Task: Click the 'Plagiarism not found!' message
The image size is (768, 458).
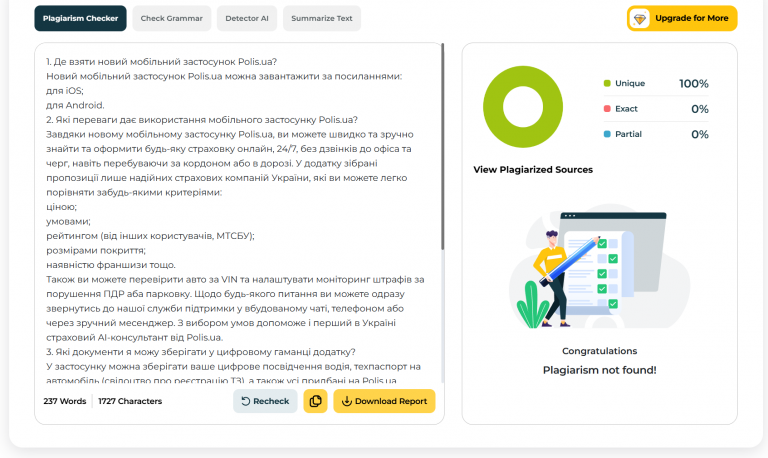Action: point(600,370)
